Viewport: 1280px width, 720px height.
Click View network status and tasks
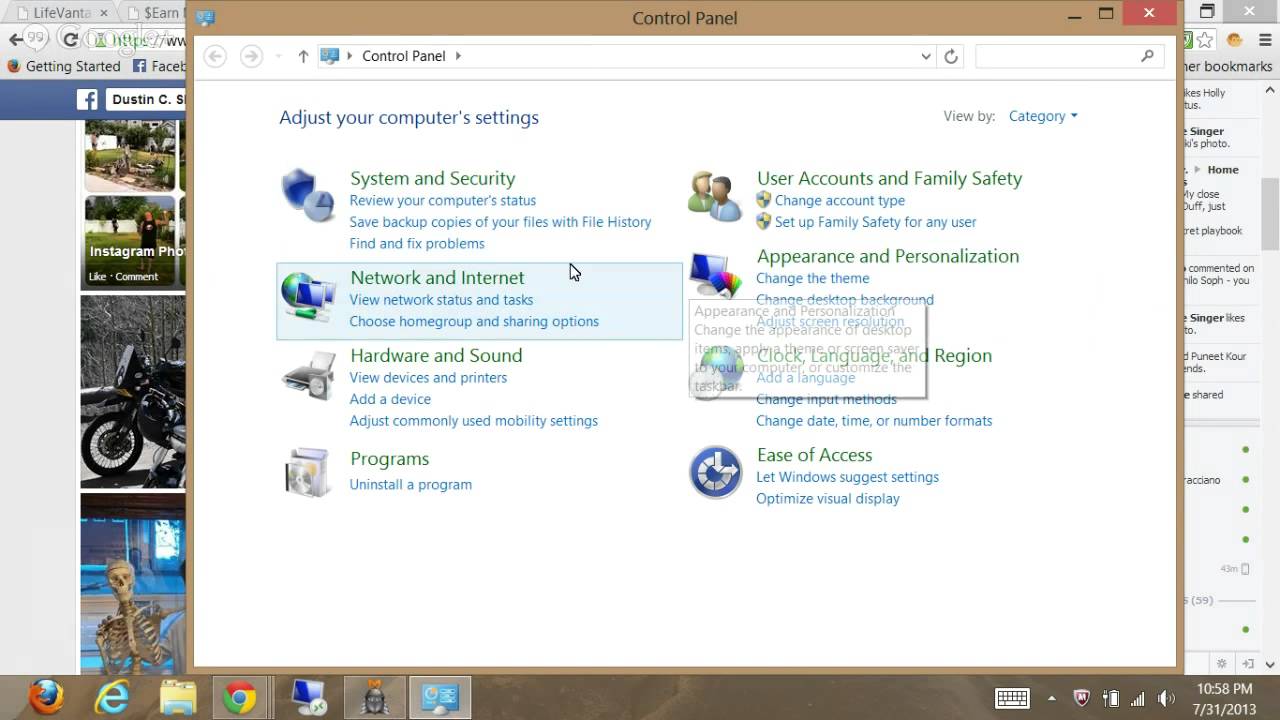click(441, 300)
